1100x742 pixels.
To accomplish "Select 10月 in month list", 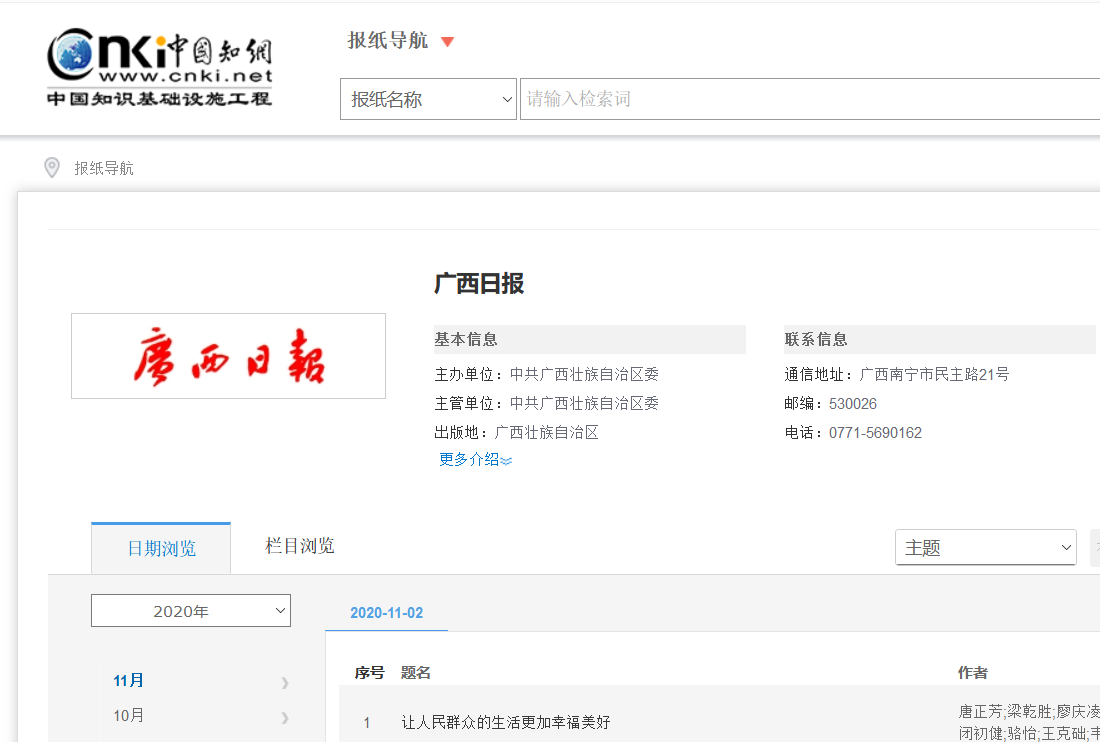I will click(x=128, y=715).
